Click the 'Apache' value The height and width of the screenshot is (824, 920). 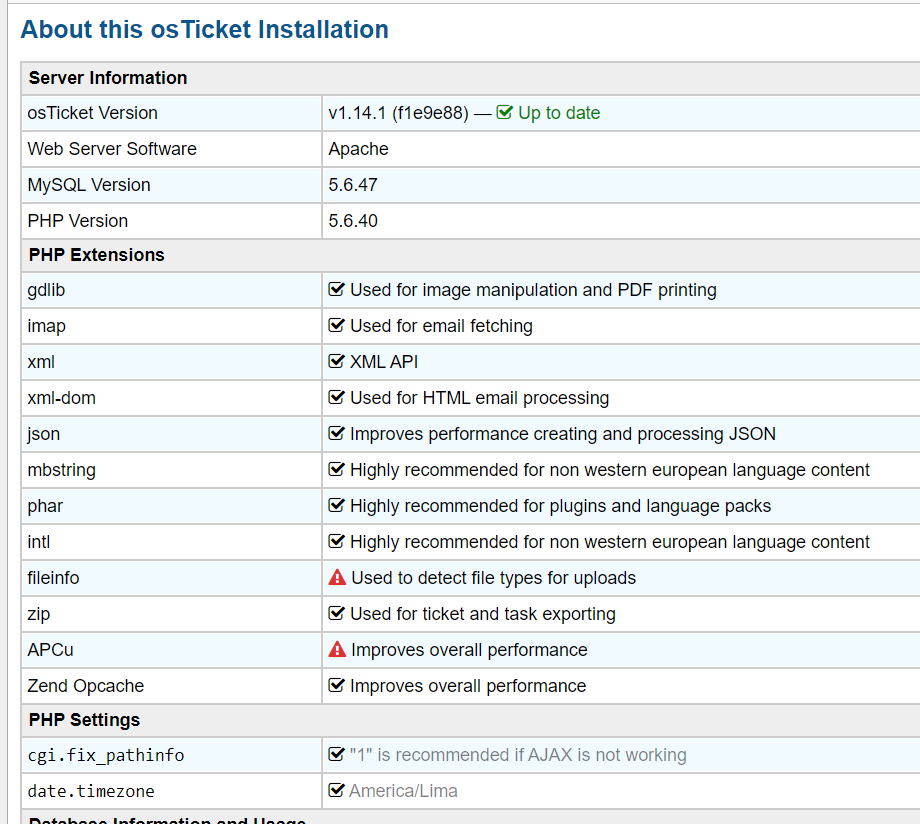click(x=358, y=149)
